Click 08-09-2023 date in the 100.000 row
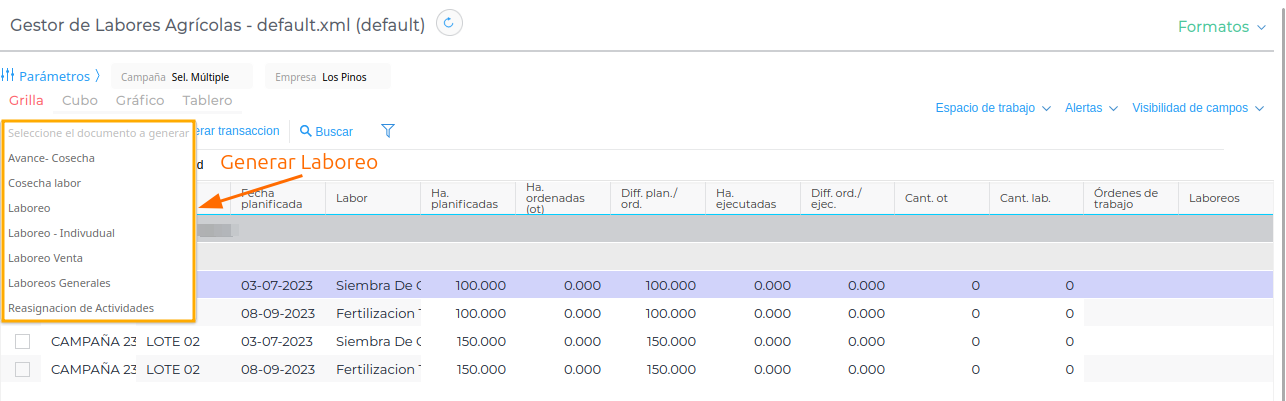1286x401 pixels. tap(278, 313)
